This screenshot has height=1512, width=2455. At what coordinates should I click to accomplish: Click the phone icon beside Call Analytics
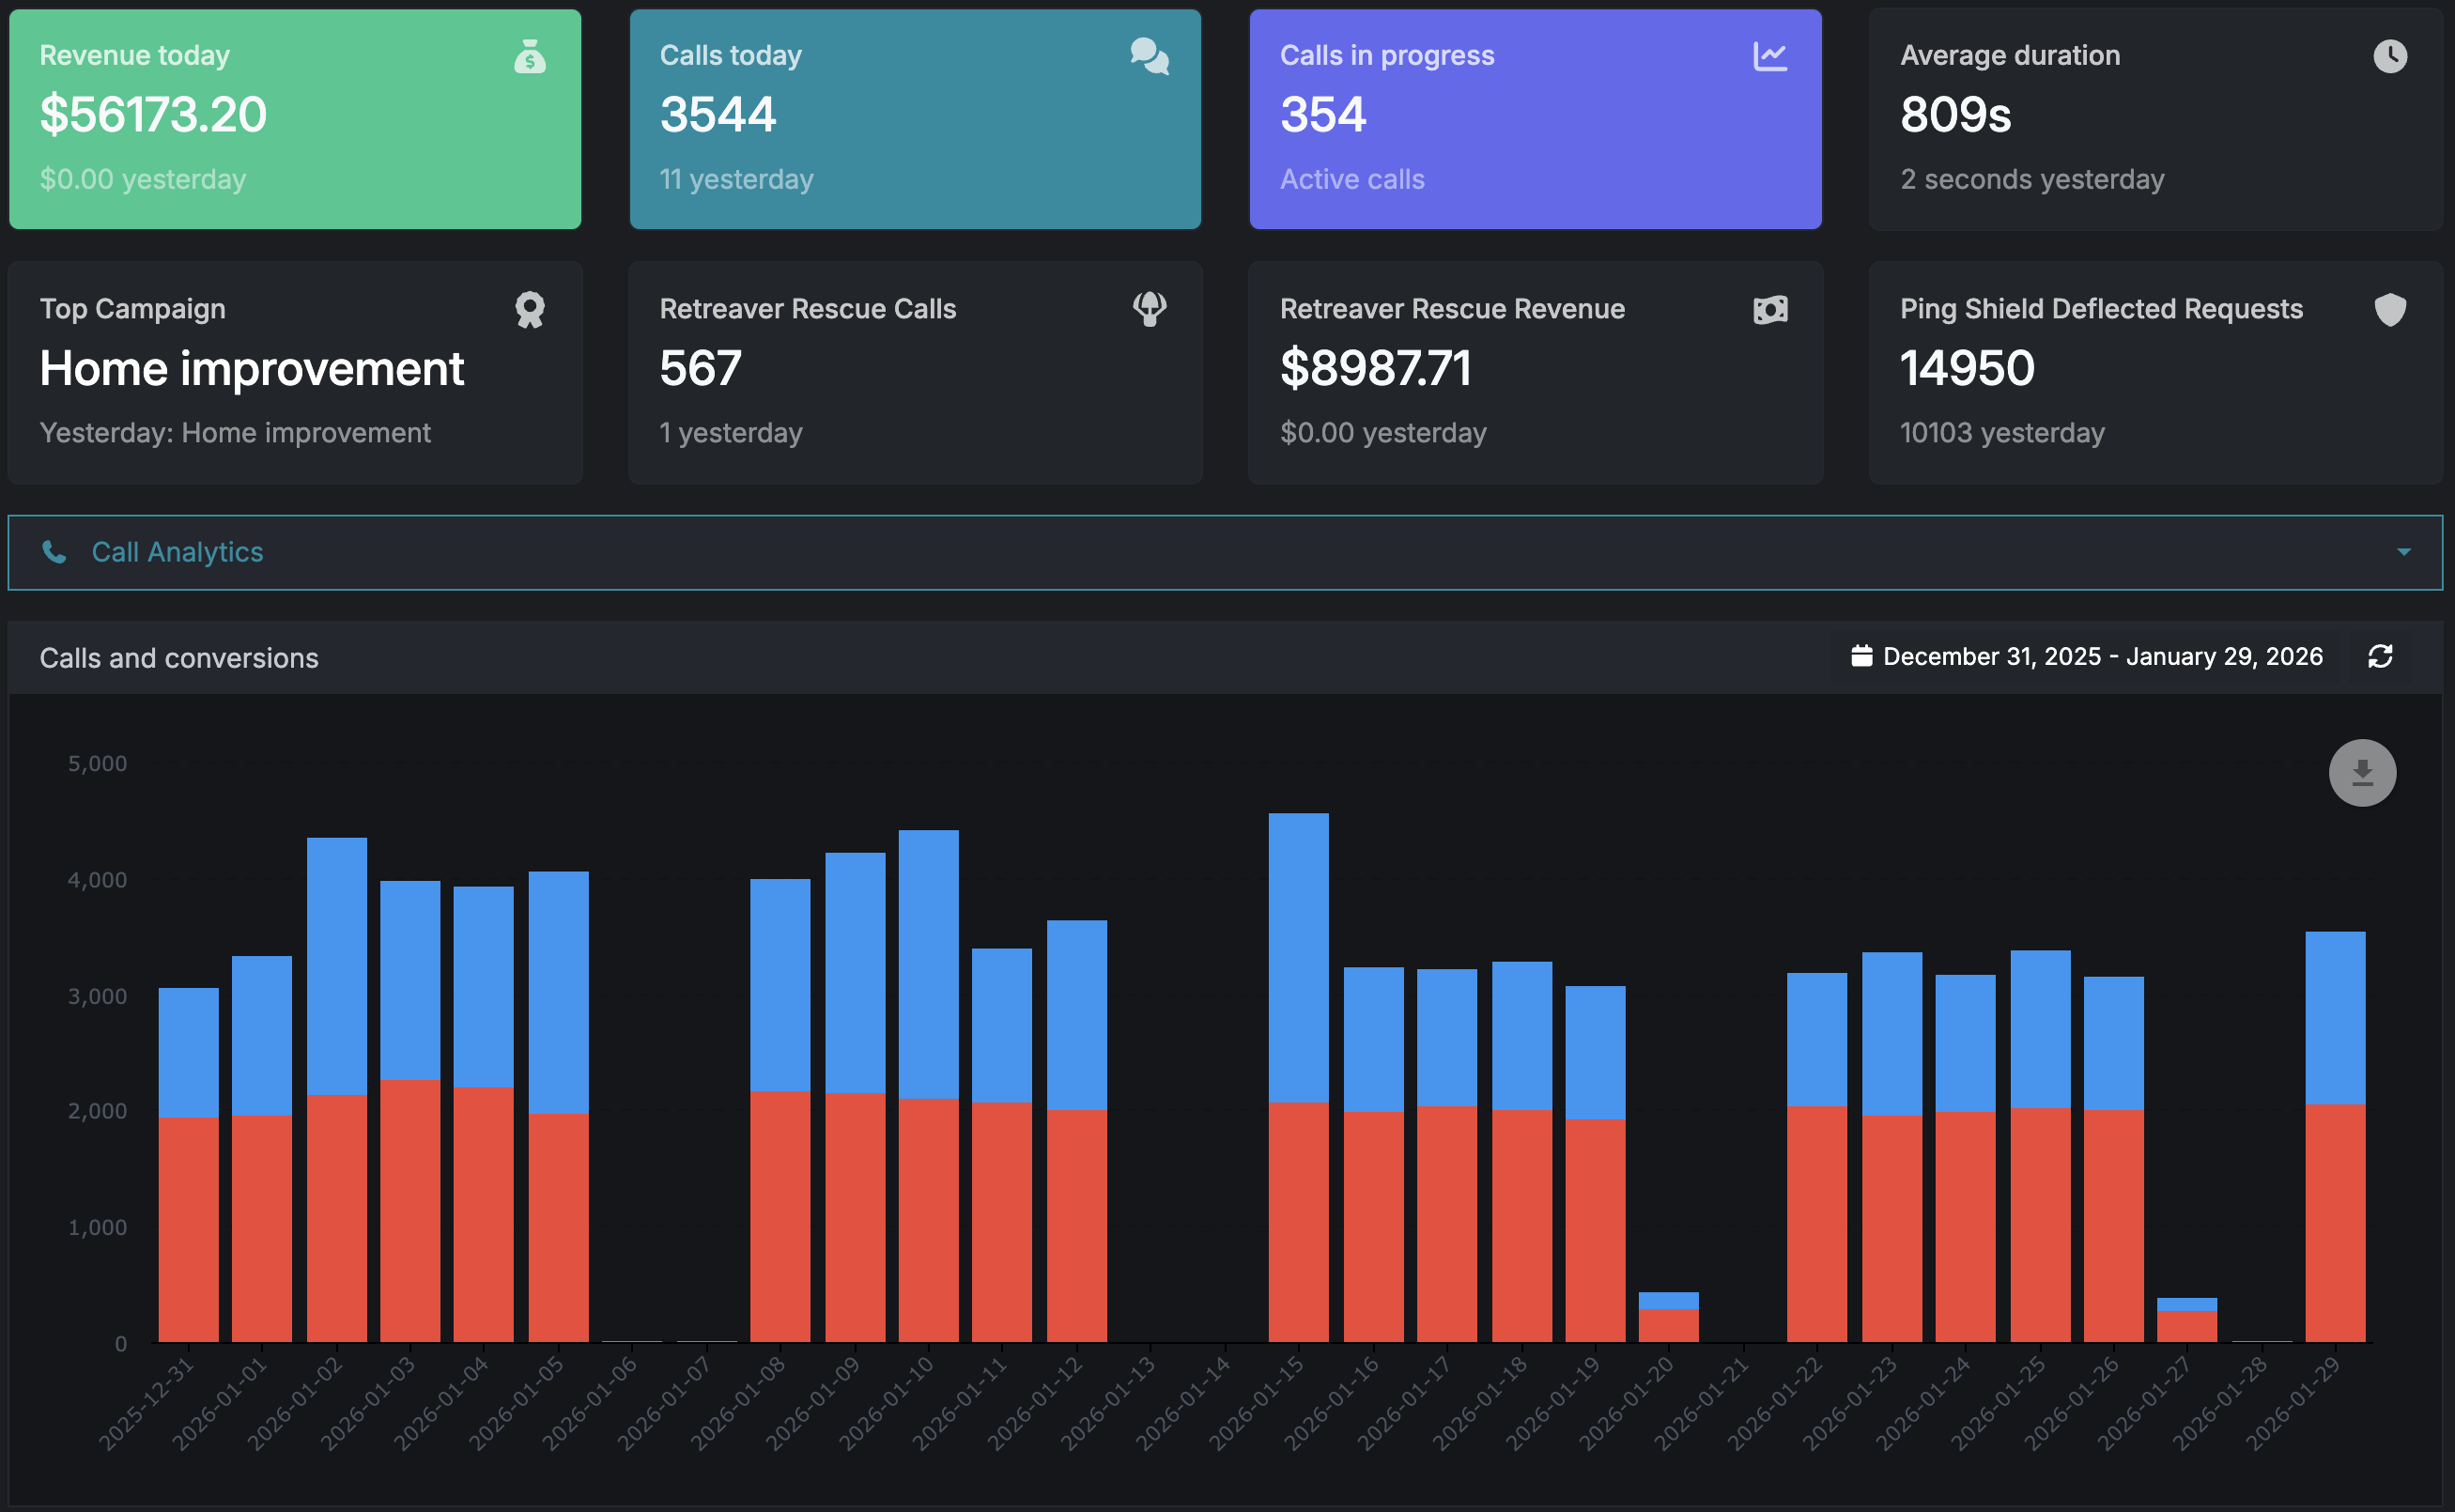pyautogui.click(x=55, y=552)
